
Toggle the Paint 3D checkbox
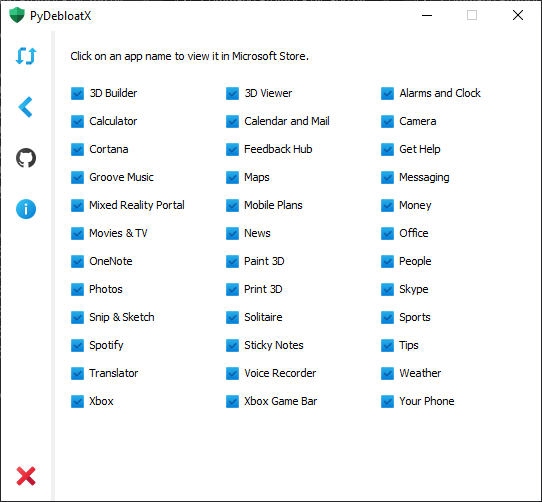(232, 261)
